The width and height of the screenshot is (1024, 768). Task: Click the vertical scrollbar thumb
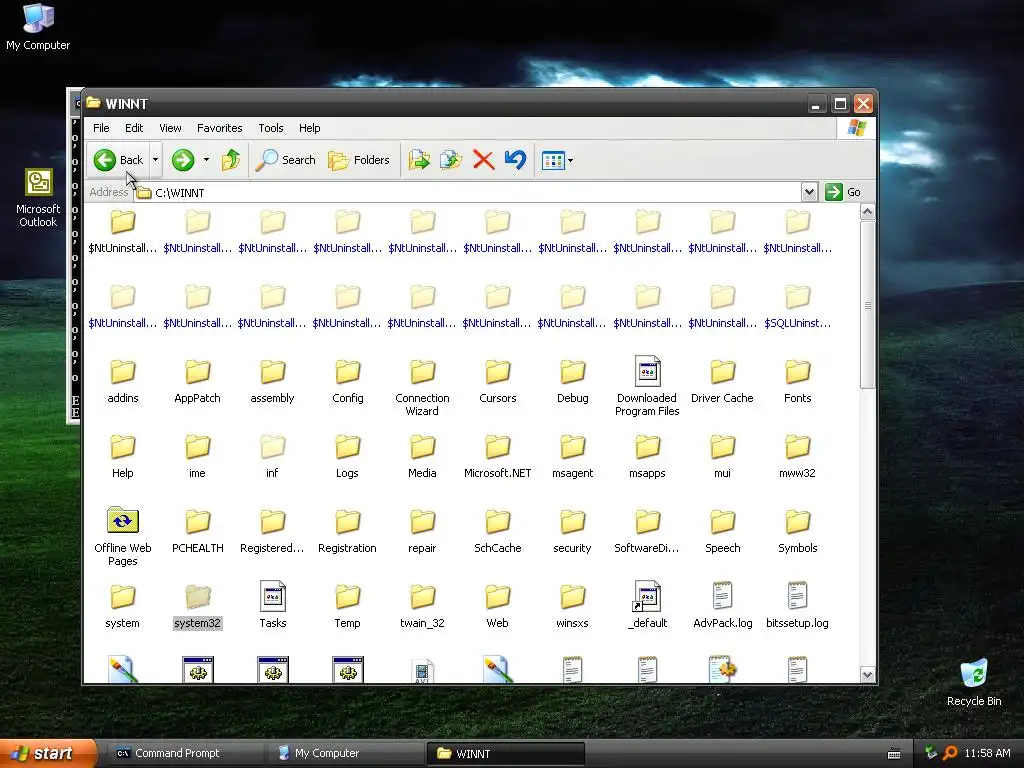(x=867, y=305)
